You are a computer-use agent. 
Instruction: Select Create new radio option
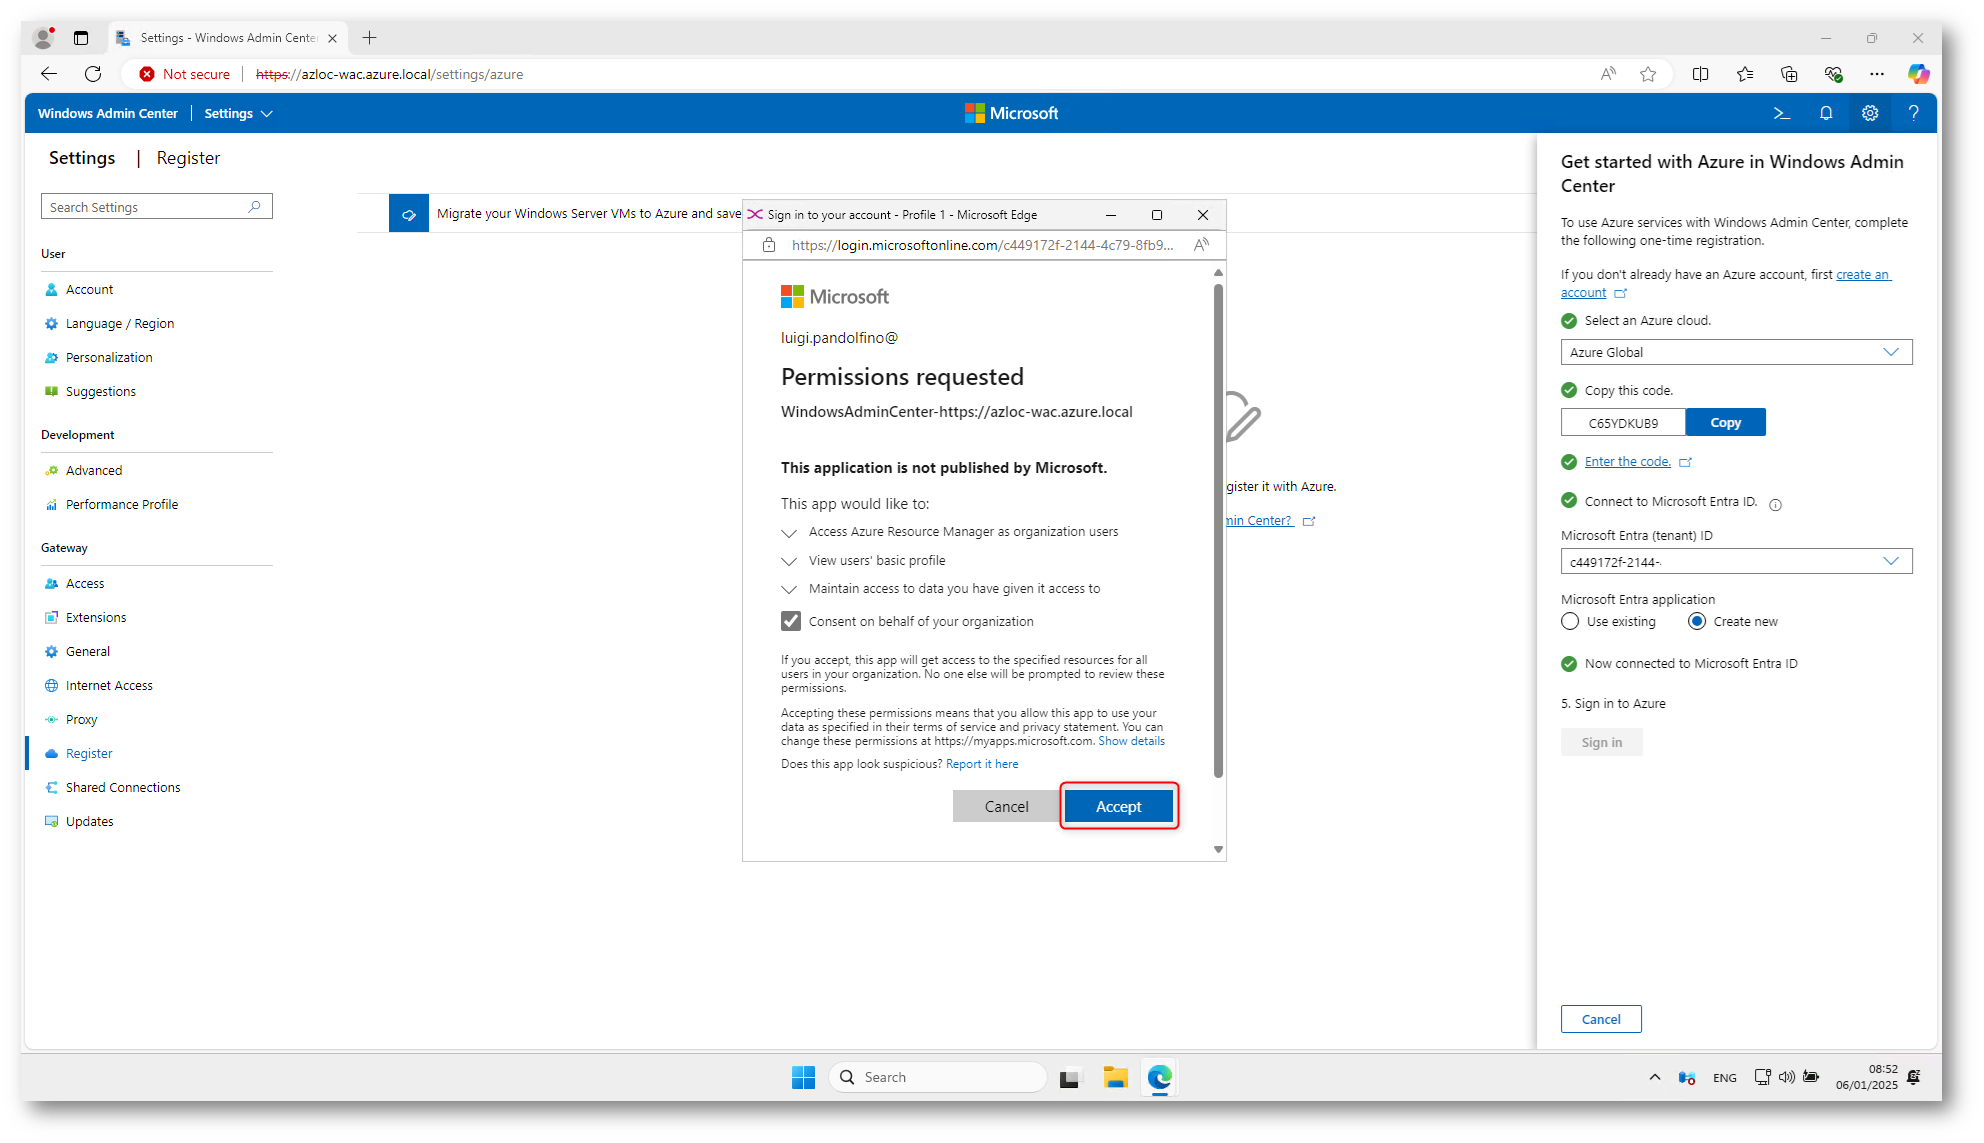(x=1697, y=621)
